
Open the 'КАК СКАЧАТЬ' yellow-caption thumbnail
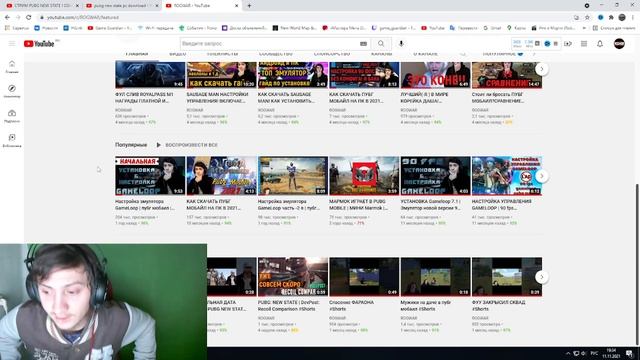tap(221, 75)
